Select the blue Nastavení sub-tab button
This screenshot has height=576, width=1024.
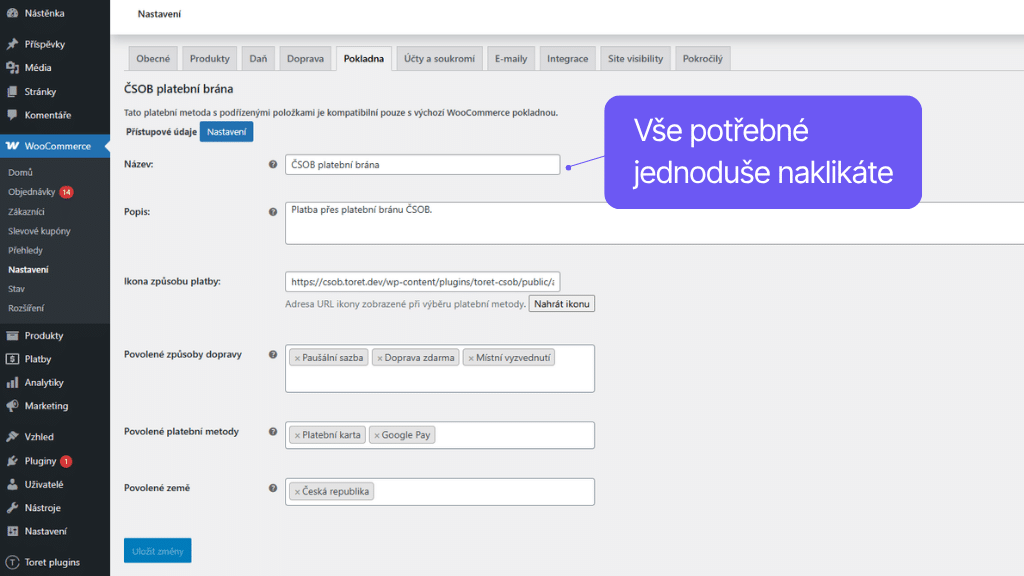click(227, 132)
